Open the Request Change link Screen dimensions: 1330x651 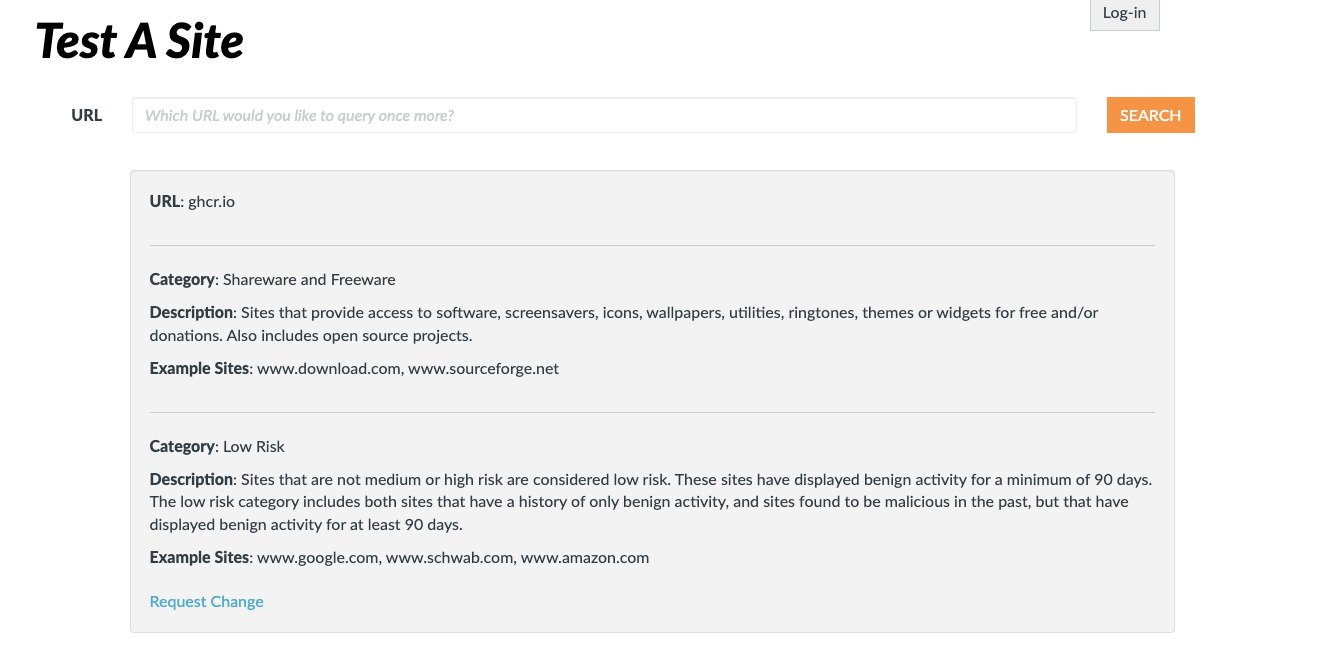click(206, 601)
